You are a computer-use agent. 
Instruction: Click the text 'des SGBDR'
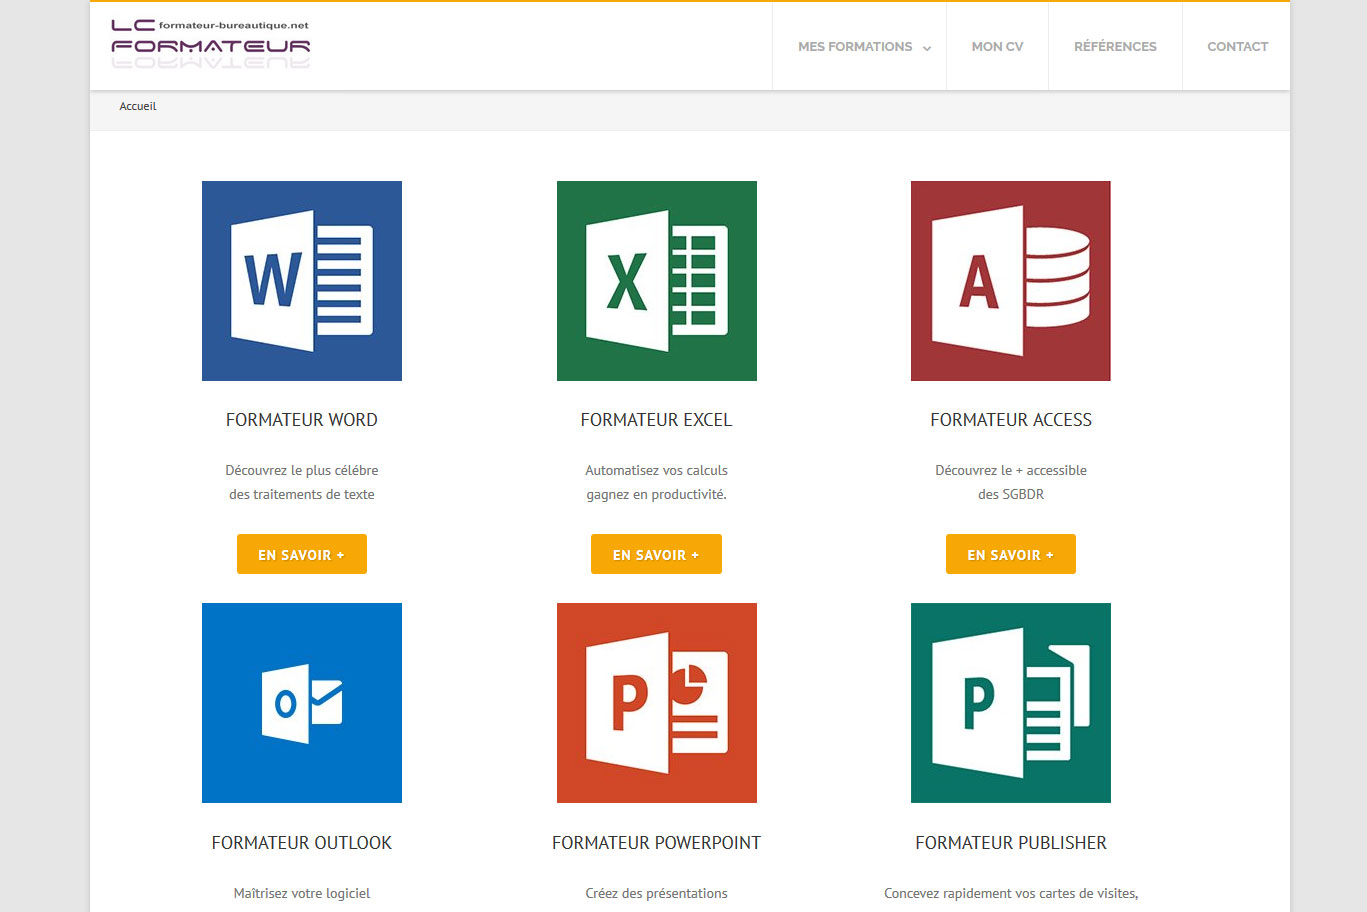tap(1011, 494)
